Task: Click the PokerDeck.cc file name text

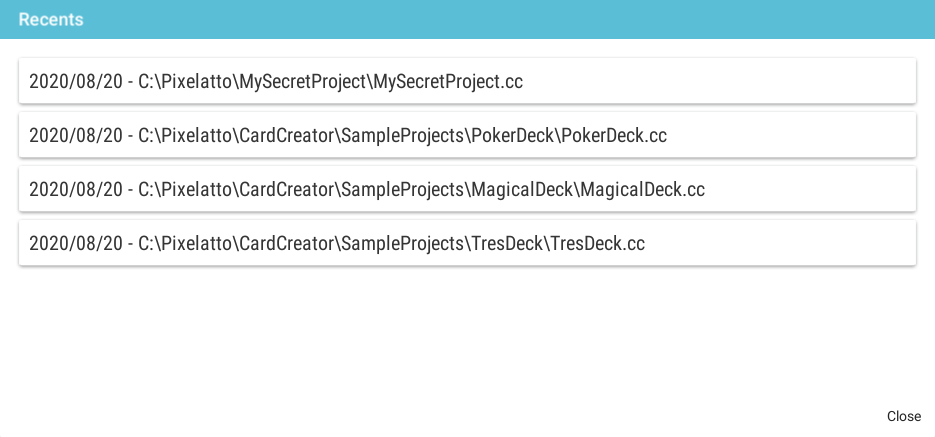Action: (x=613, y=136)
